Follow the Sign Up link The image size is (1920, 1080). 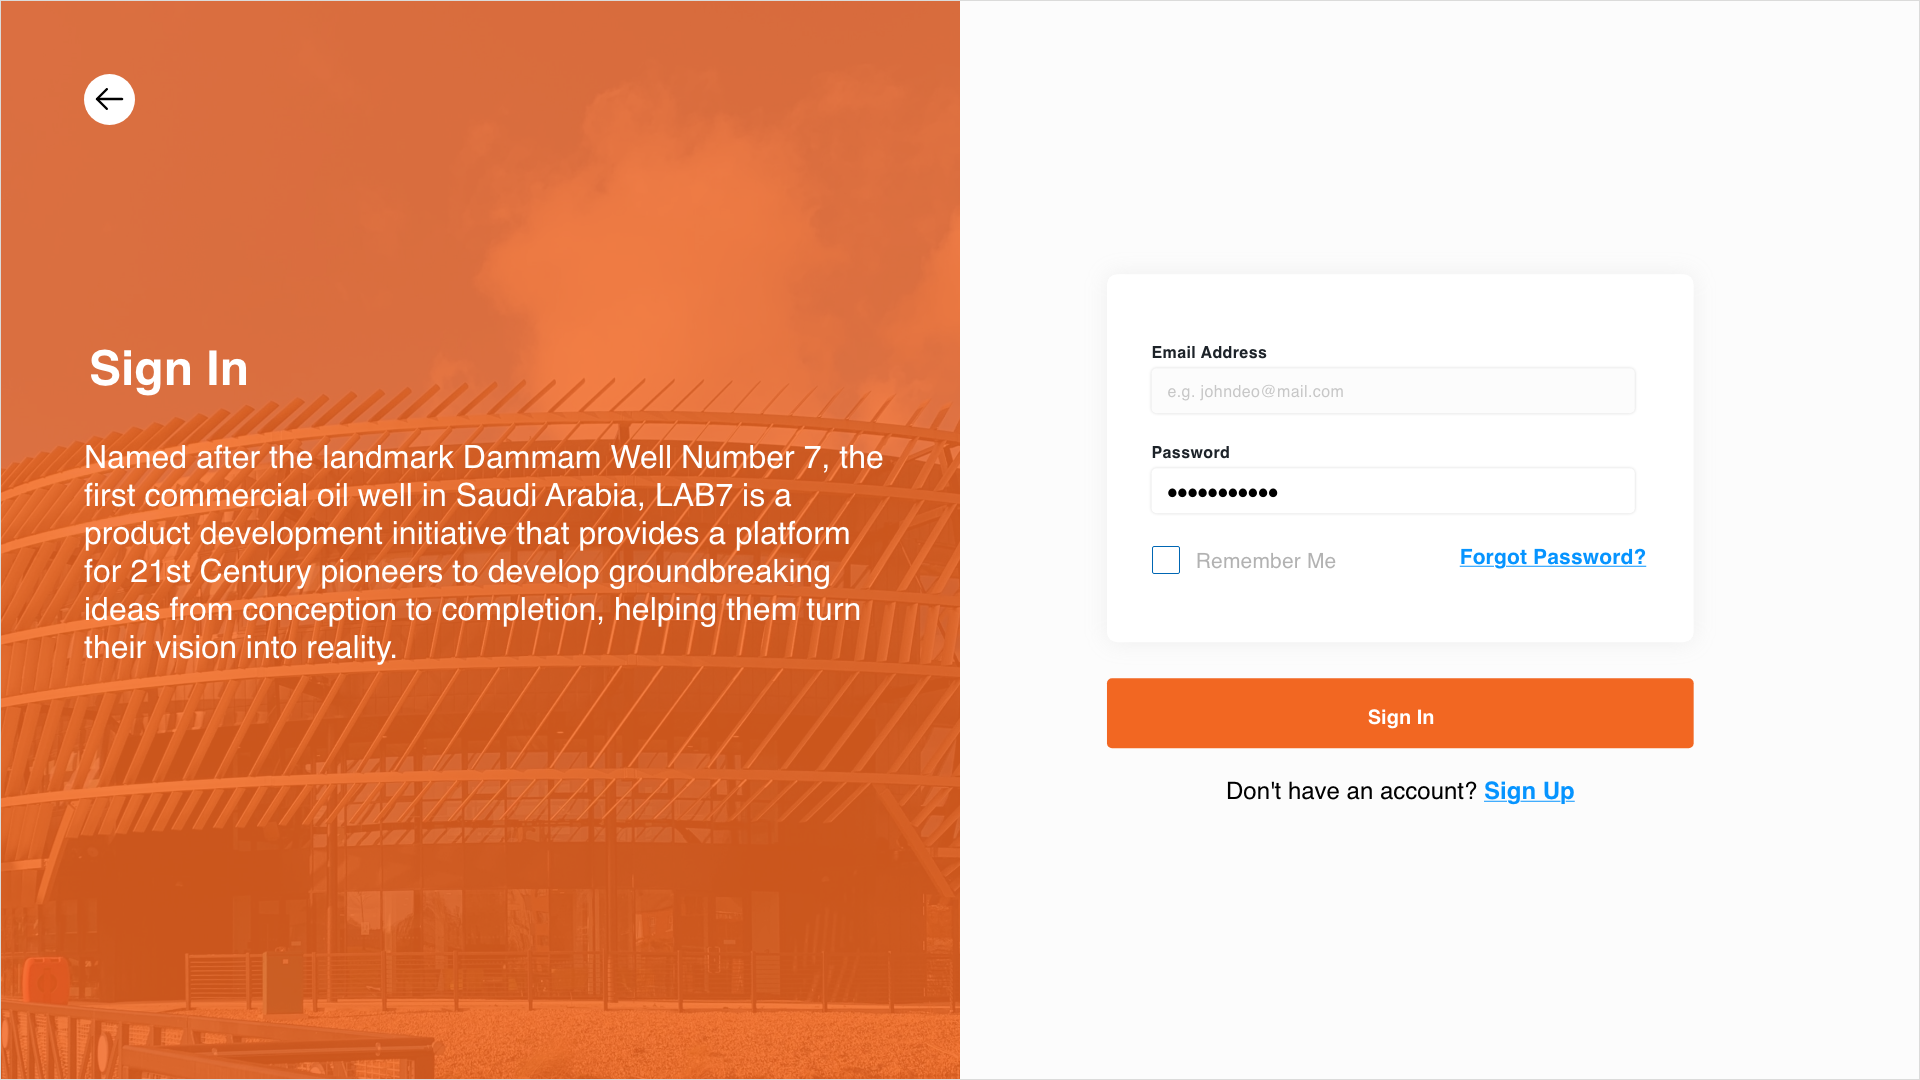pyautogui.click(x=1528, y=791)
